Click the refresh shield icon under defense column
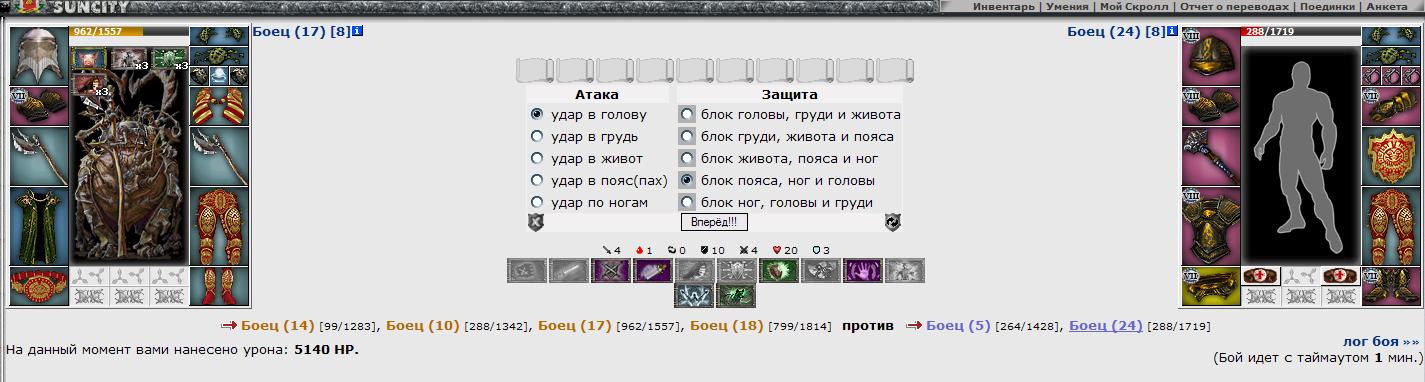 (x=893, y=222)
